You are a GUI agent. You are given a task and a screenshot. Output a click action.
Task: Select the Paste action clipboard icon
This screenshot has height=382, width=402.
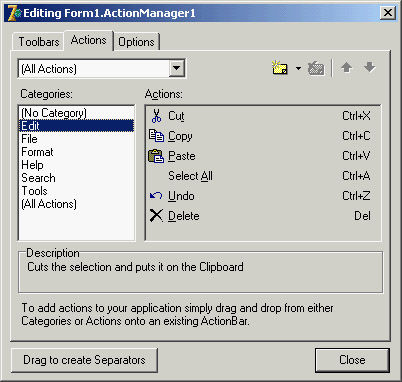(156, 156)
